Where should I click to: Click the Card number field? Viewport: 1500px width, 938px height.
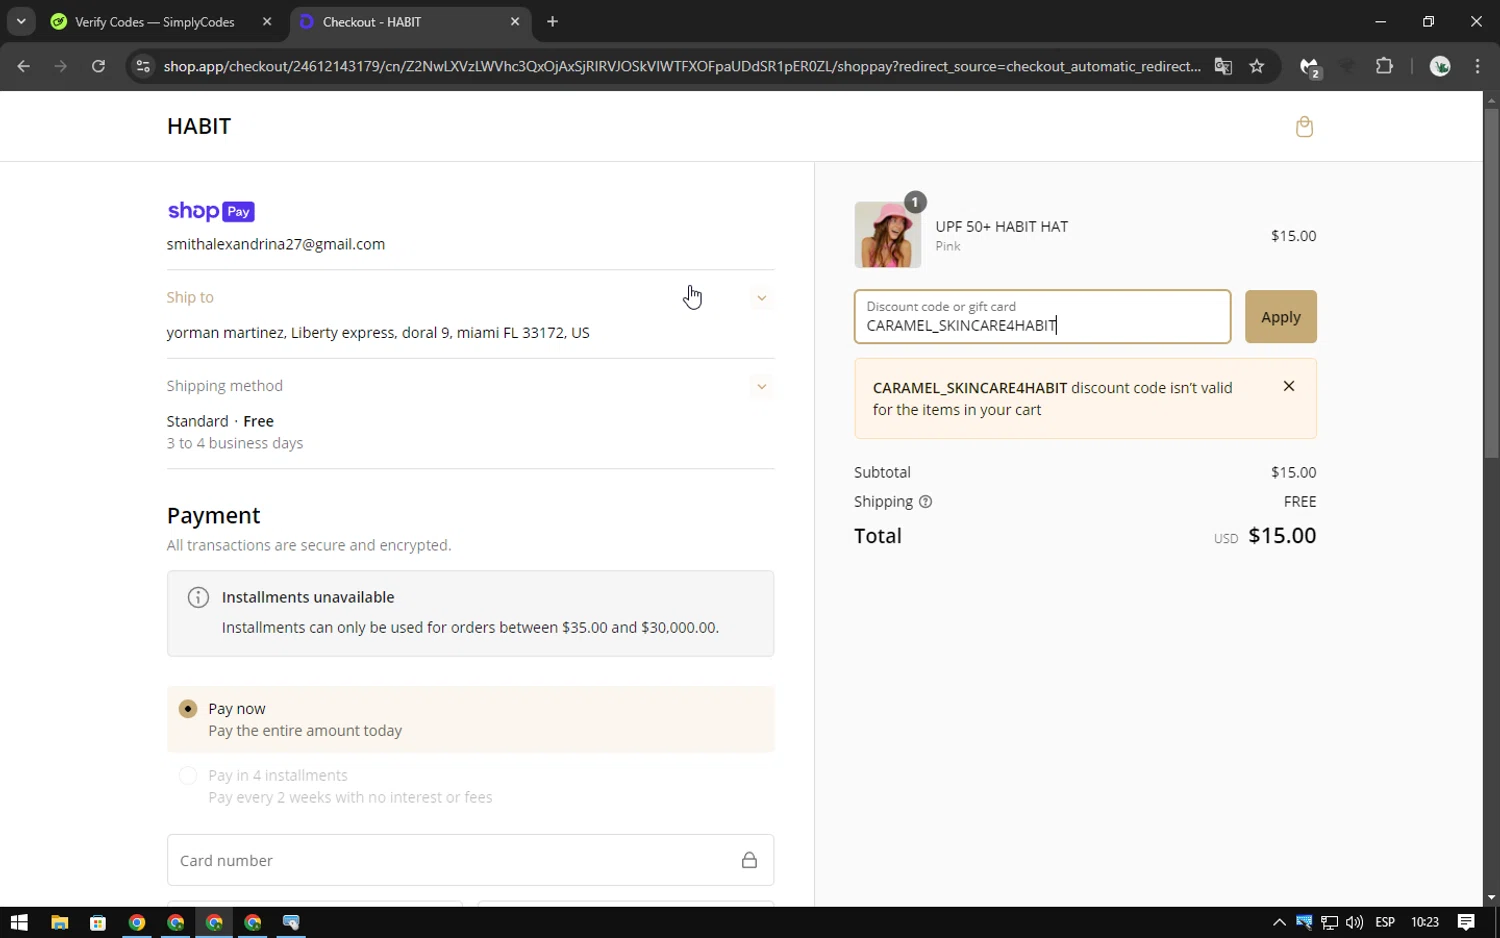470,860
